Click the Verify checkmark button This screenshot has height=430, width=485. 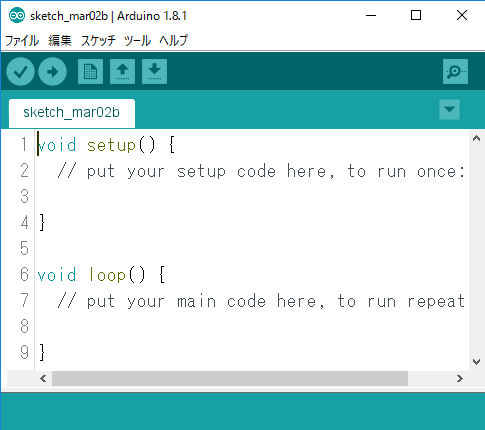click(x=20, y=72)
